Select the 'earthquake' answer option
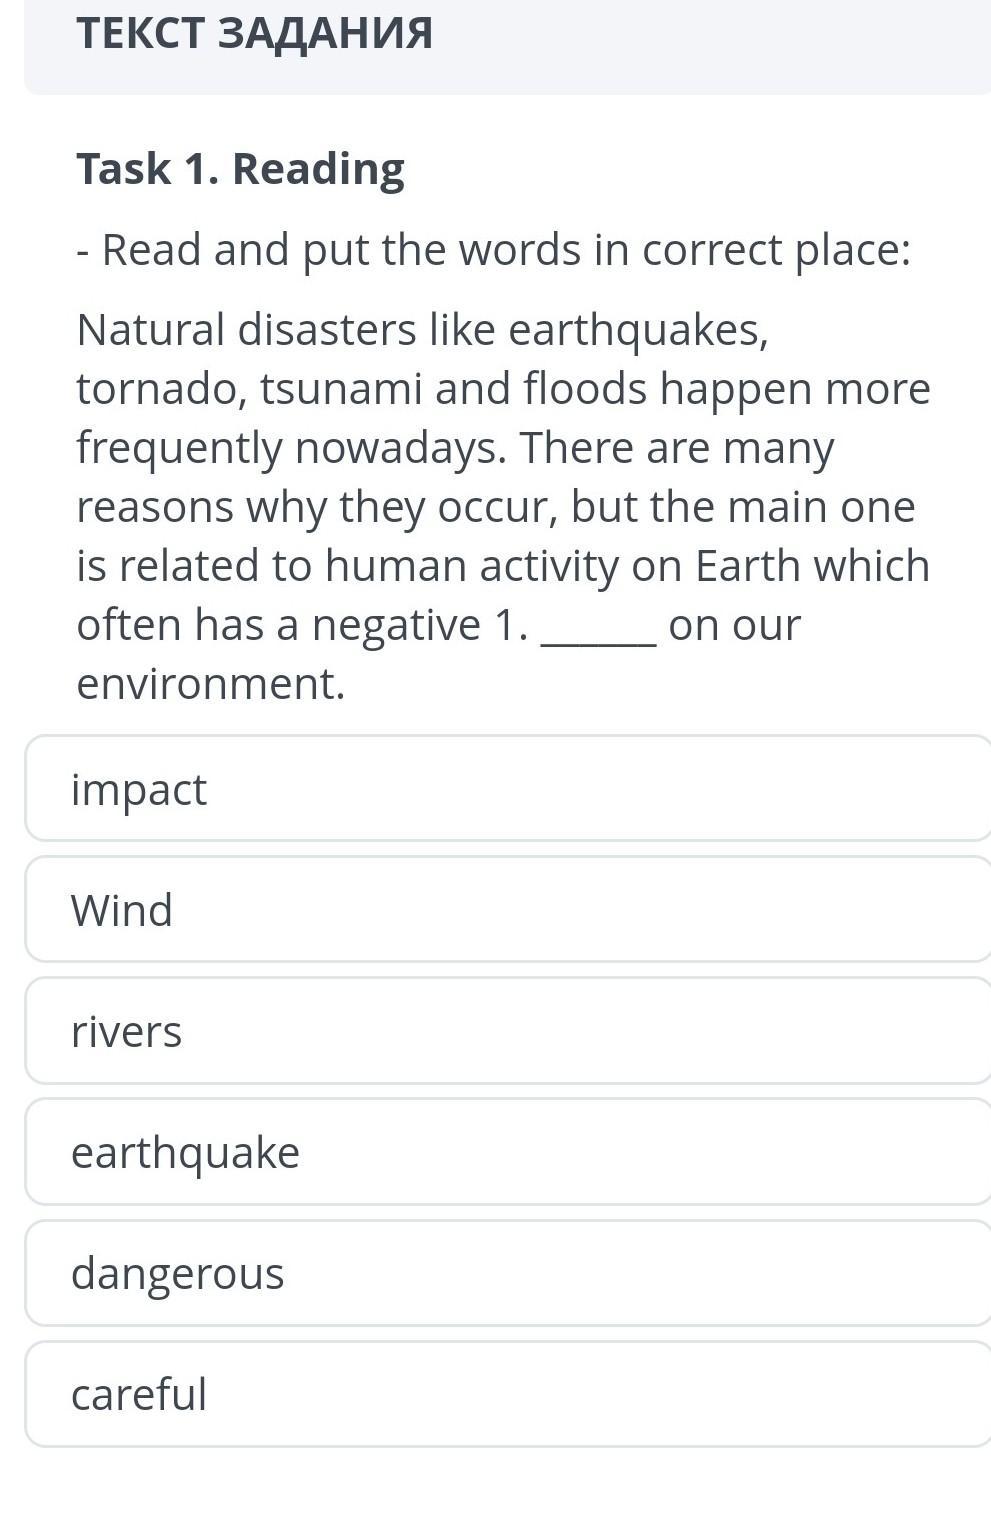The width and height of the screenshot is (991, 1514). (508, 1151)
